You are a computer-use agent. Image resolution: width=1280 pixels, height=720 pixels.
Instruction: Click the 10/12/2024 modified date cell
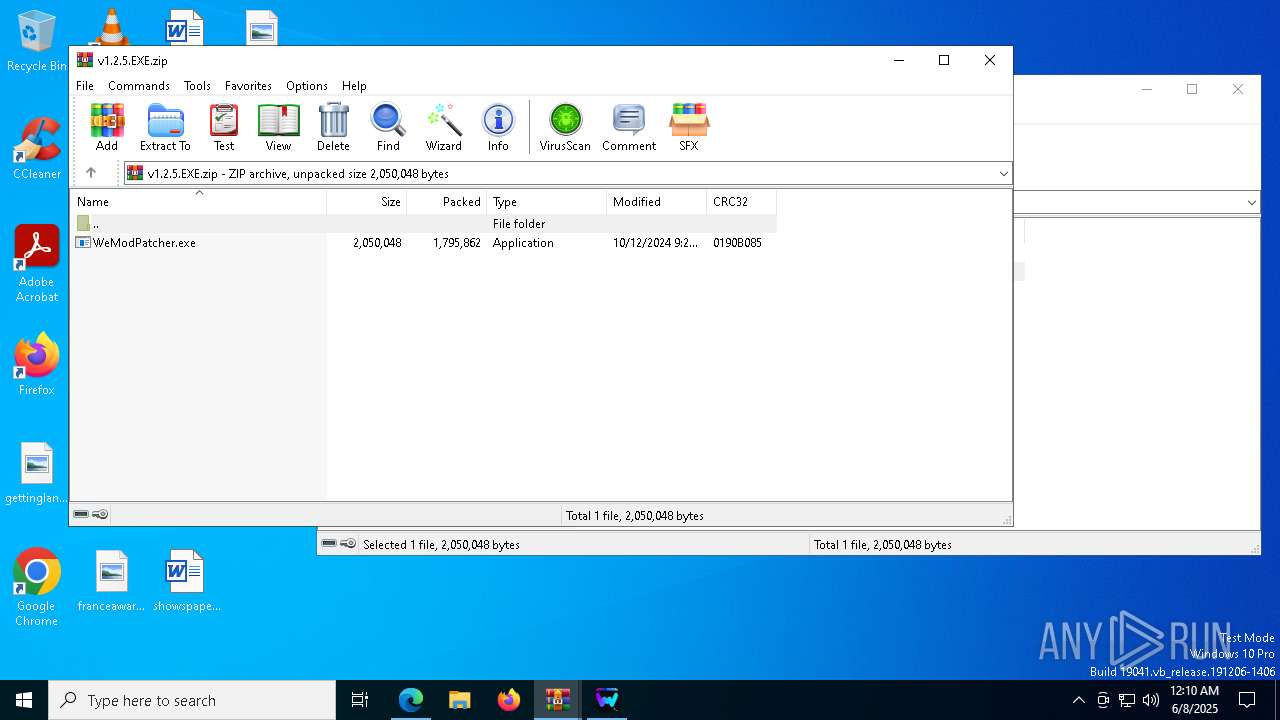(x=656, y=243)
